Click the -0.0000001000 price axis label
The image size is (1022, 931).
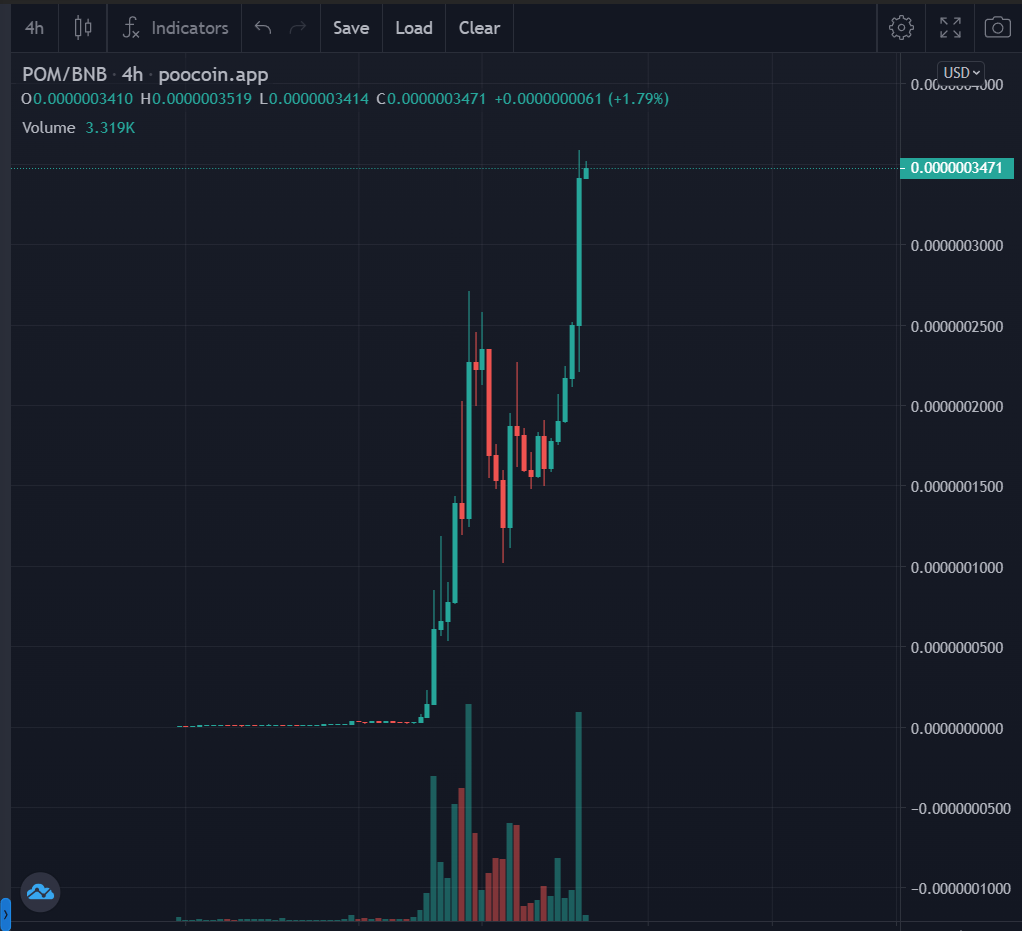click(961, 889)
